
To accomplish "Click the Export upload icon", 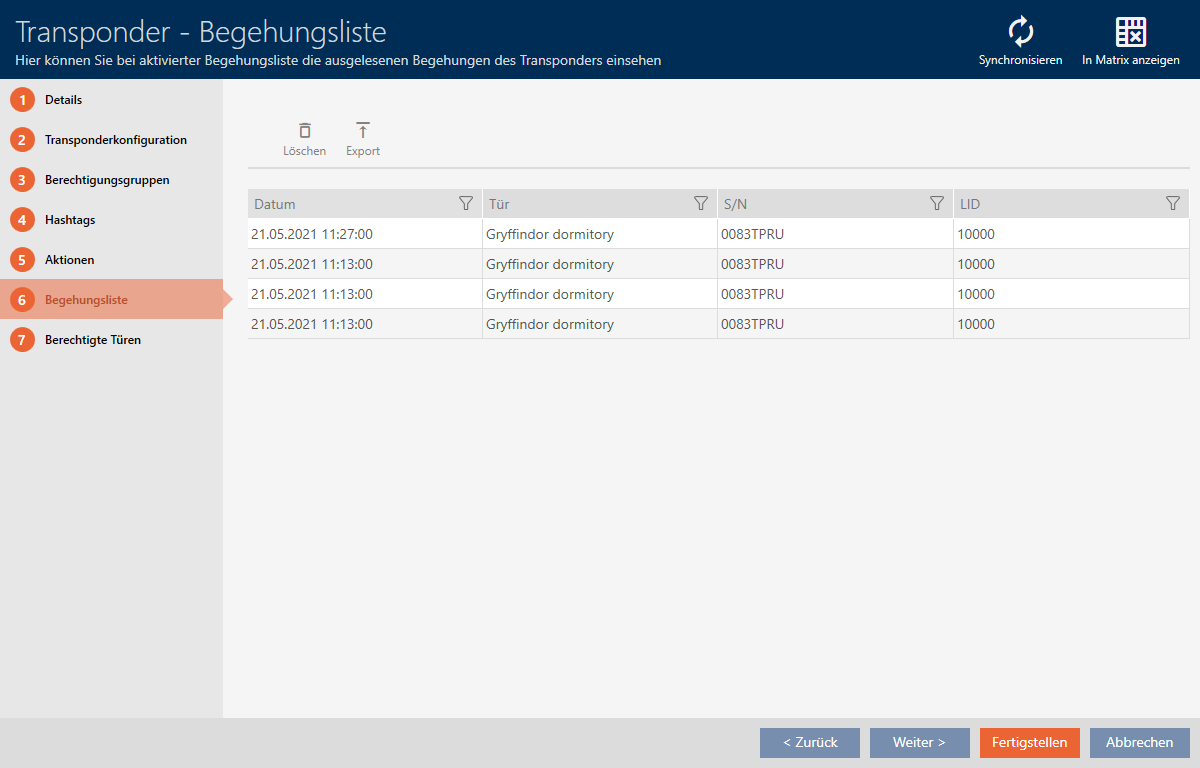I will [x=363, y=131].
